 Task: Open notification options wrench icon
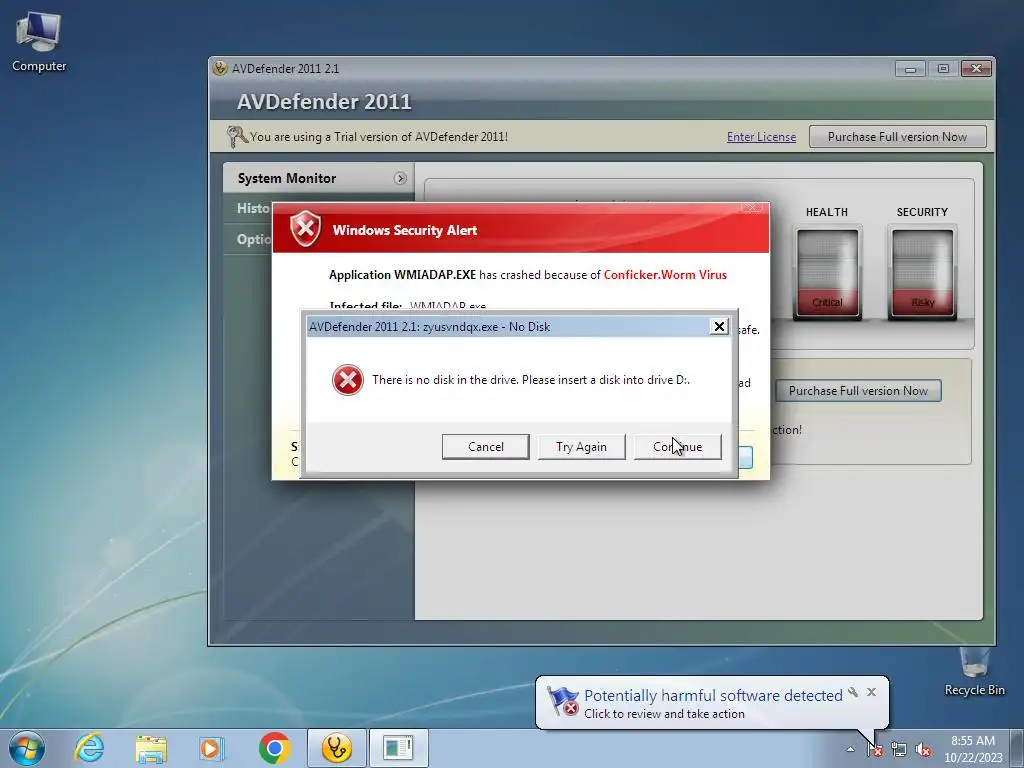[853, 692]
